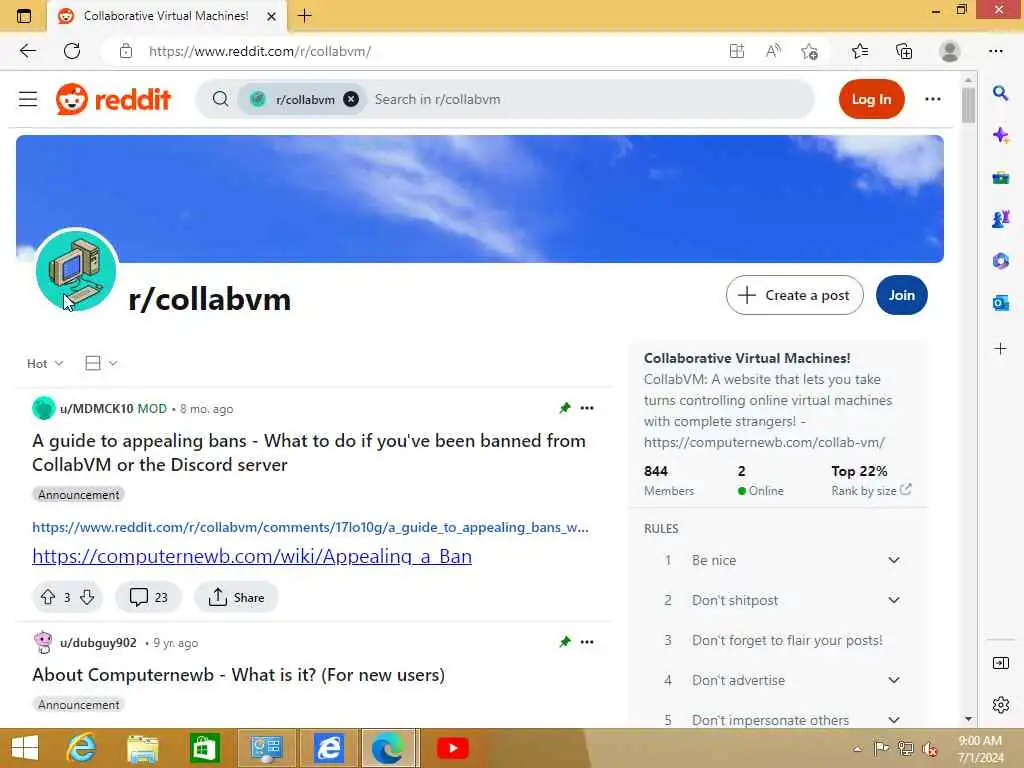This screenshot has width=1024, height=768.
Task: Expand the Don't shitpost rule
Action: [x=894, y=600]
